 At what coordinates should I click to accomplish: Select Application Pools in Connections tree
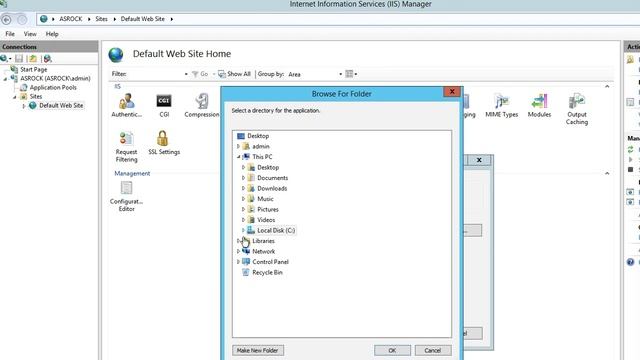pyautogui.click(x=53, y=87)
